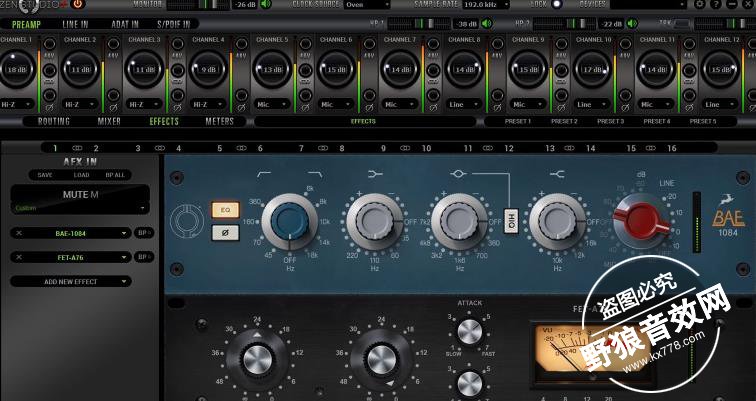Switch to the PREAMP tab

[26, 24]
